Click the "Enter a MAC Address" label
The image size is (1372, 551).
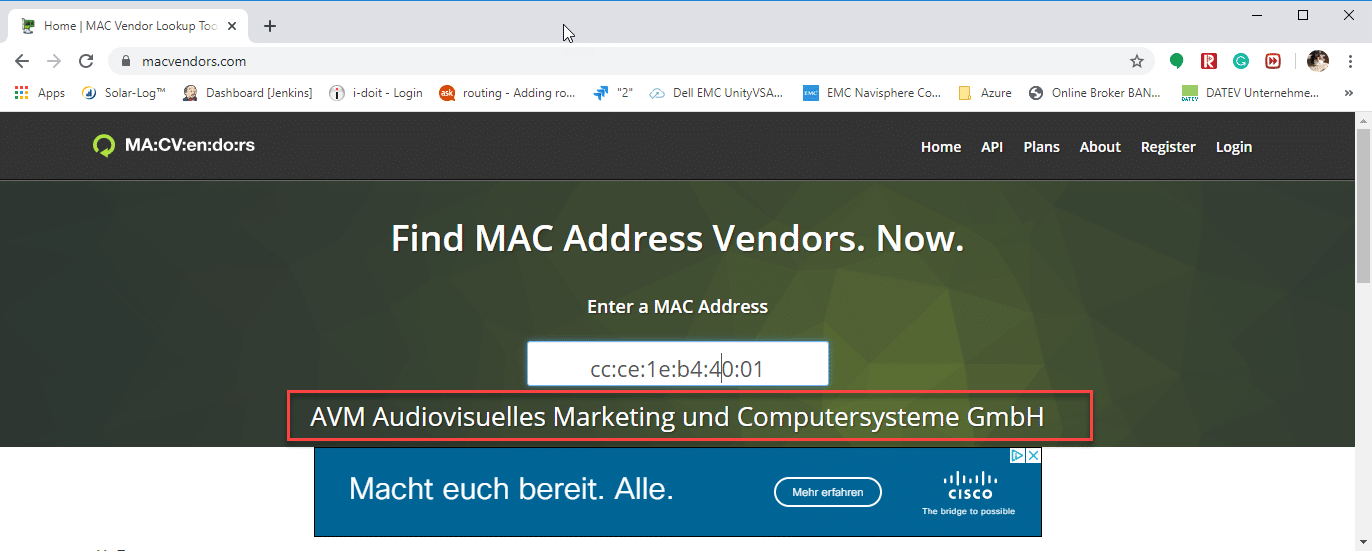tap(677, 306)
